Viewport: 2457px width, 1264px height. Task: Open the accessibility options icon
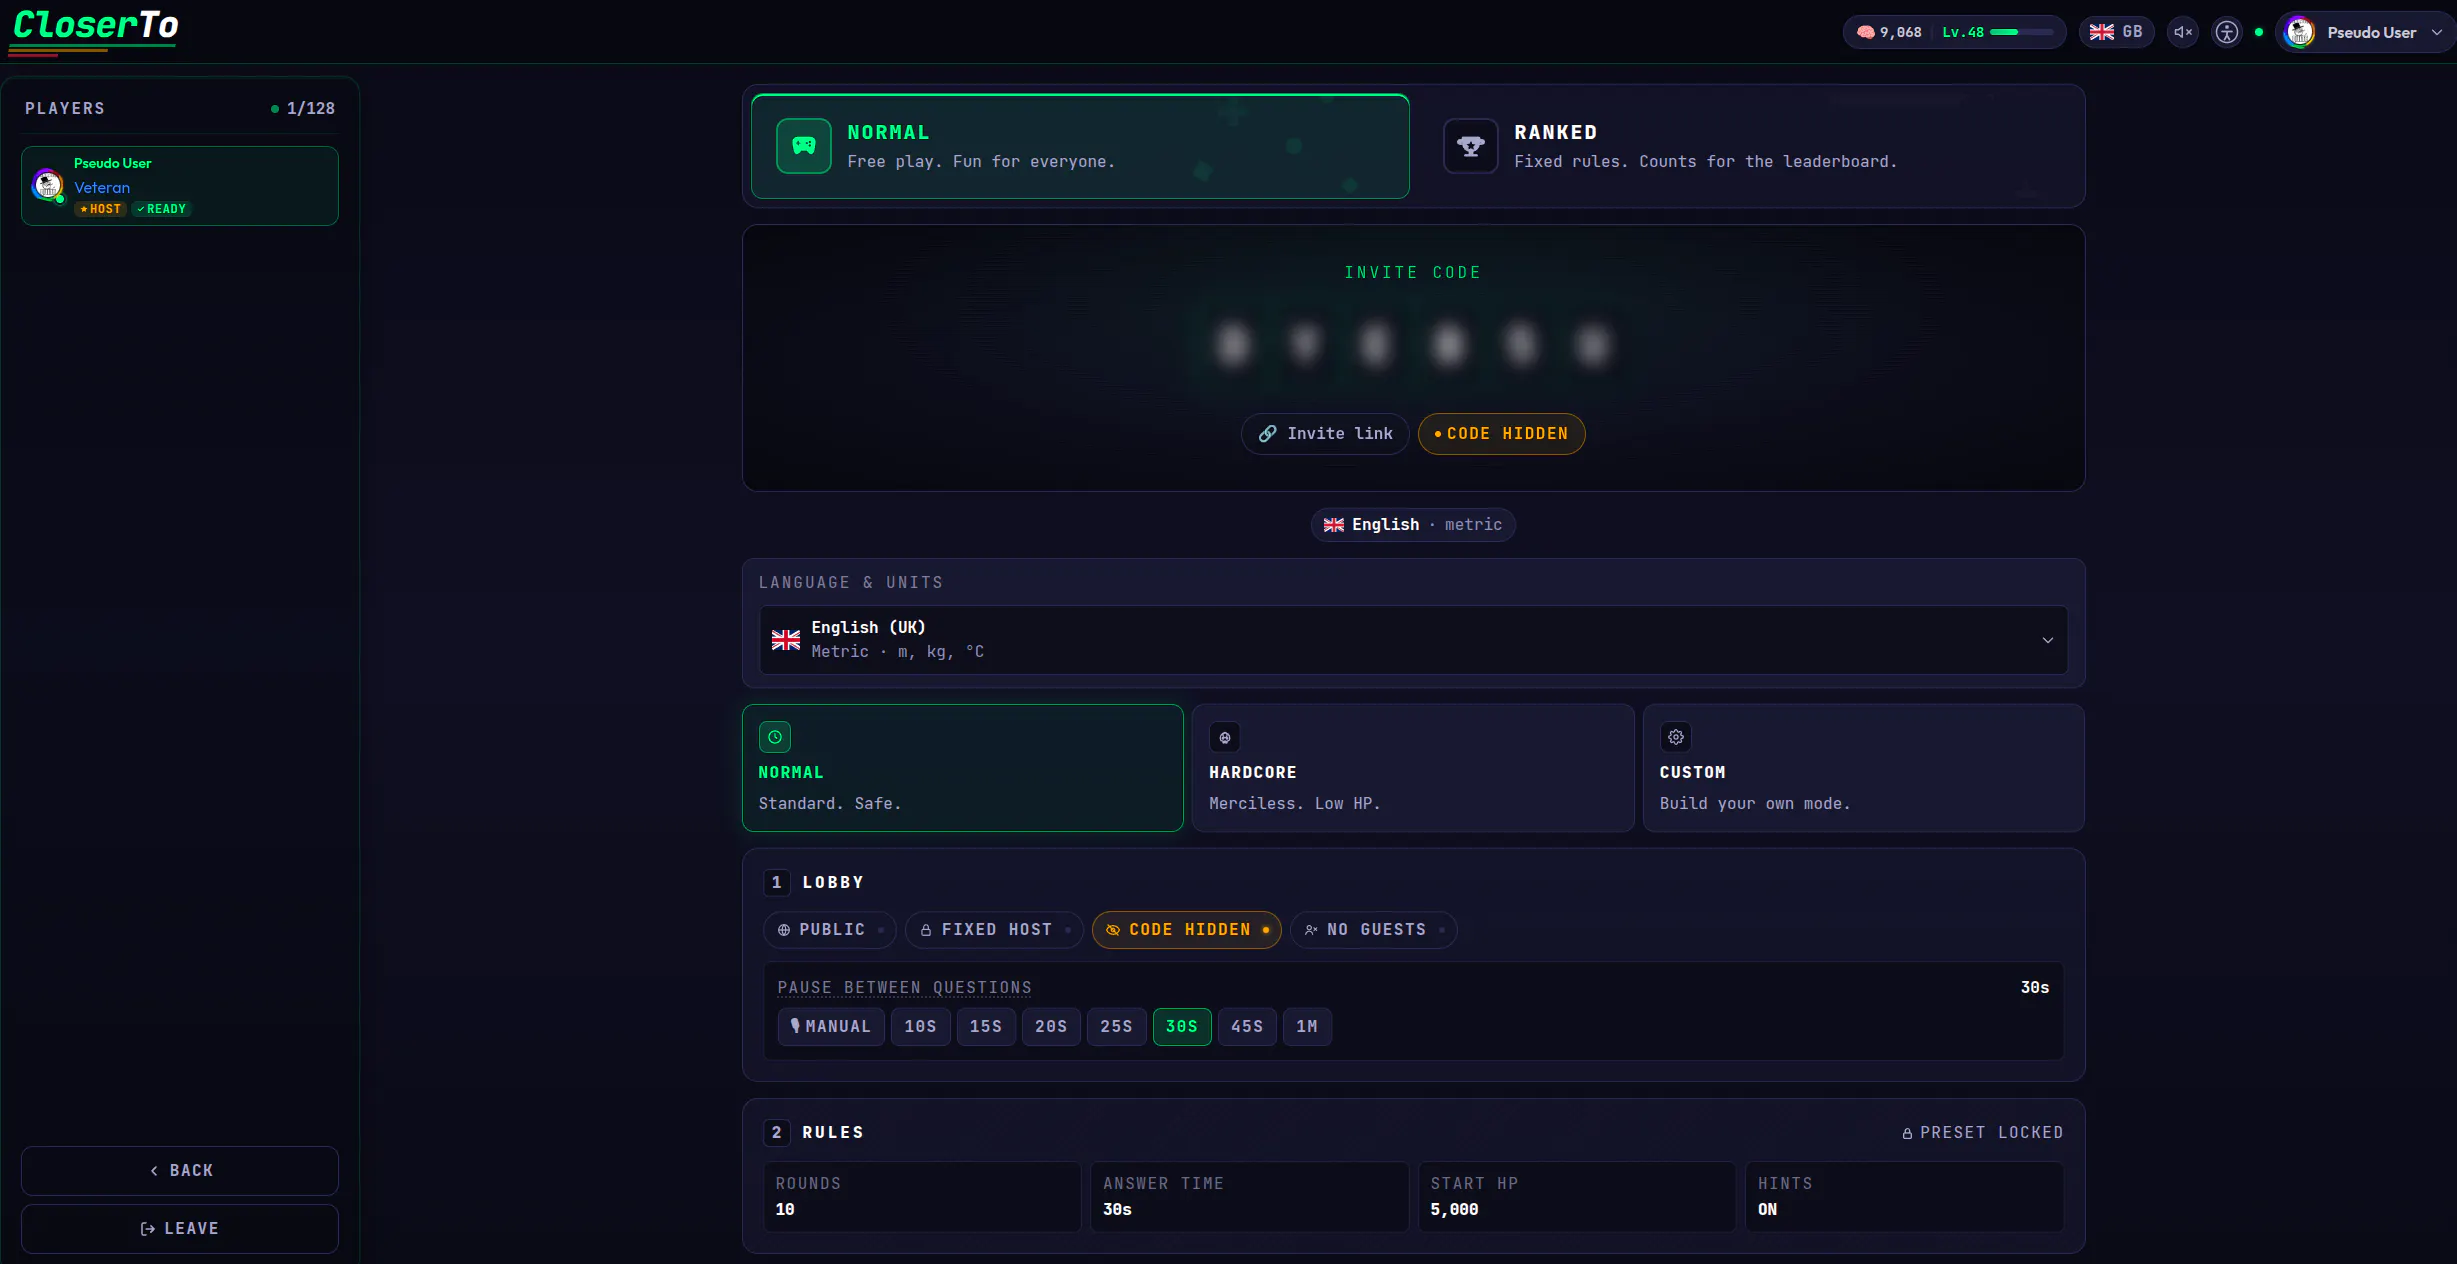click(x=2227, y=32)
